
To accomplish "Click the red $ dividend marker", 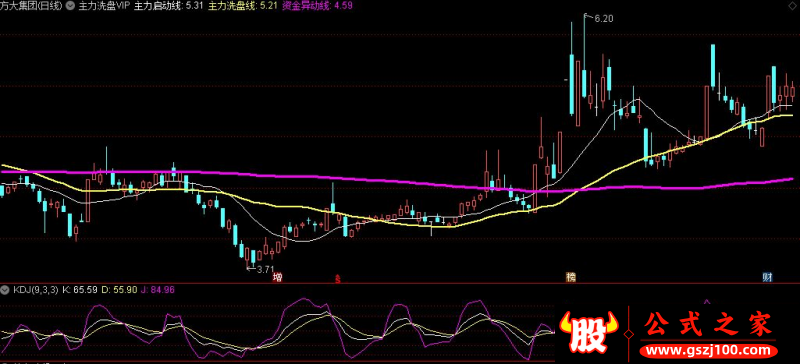I will [337, 279].
